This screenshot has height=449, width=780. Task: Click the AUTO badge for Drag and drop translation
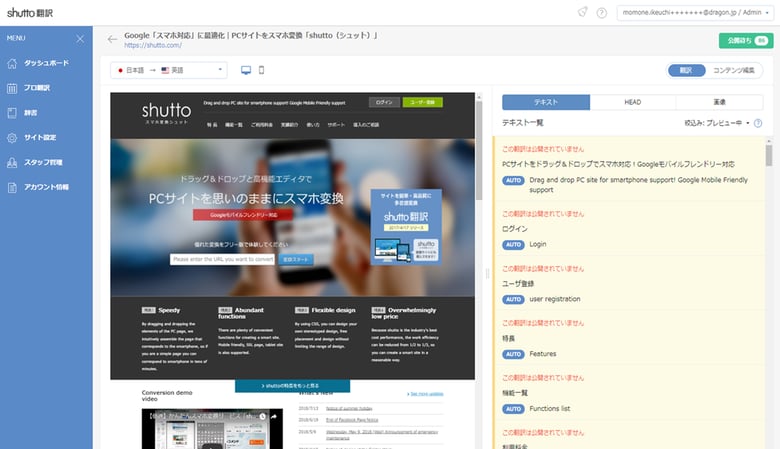(513, 180)
